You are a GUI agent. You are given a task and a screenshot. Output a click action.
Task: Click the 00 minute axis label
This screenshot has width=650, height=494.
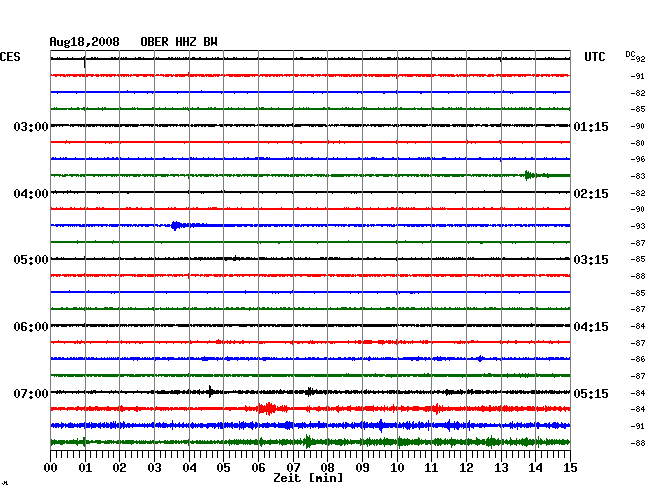pyautogui.click(x=51, y=468)
